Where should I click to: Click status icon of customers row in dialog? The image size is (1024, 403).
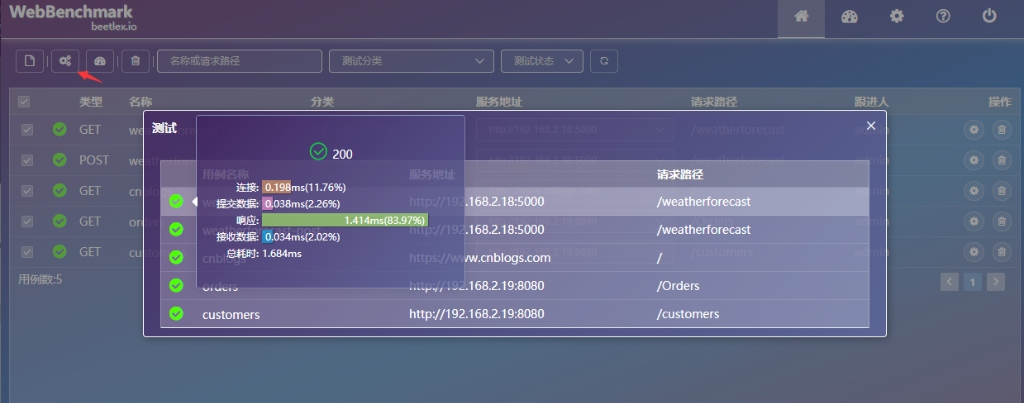click(176, 314)
